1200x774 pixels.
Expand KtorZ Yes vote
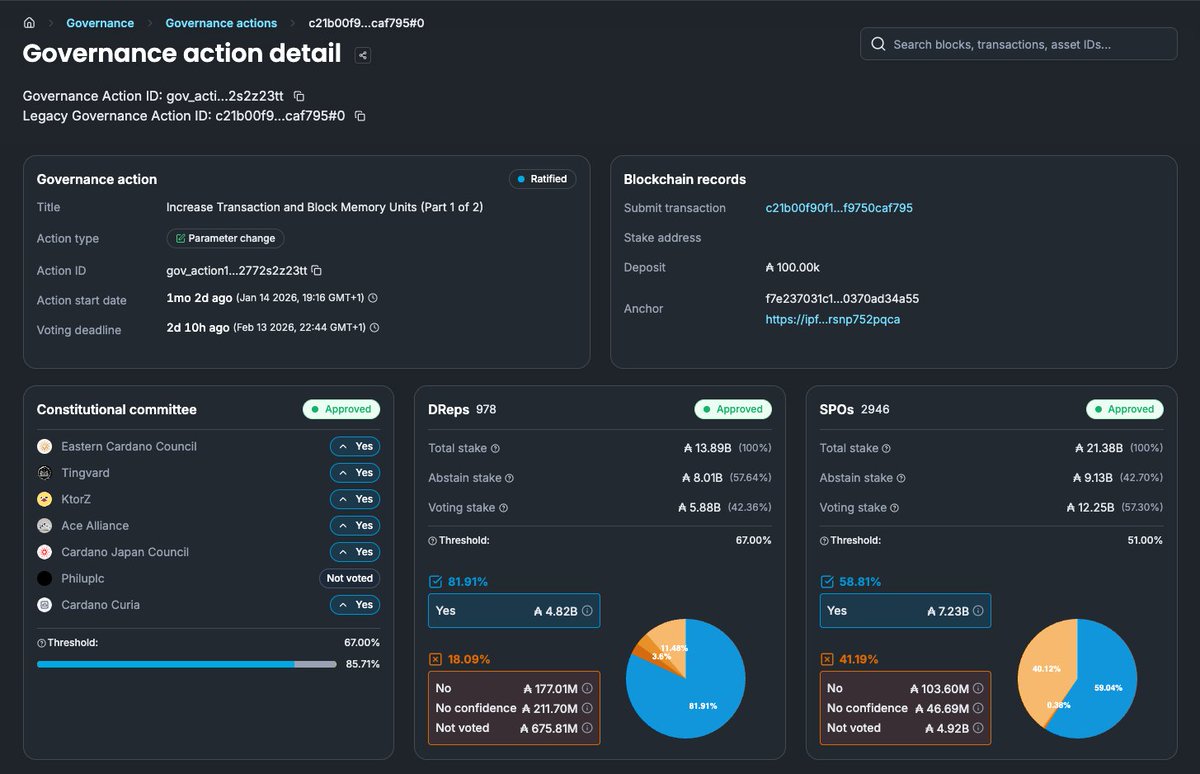pyautogui.click(x=355, y=499)
